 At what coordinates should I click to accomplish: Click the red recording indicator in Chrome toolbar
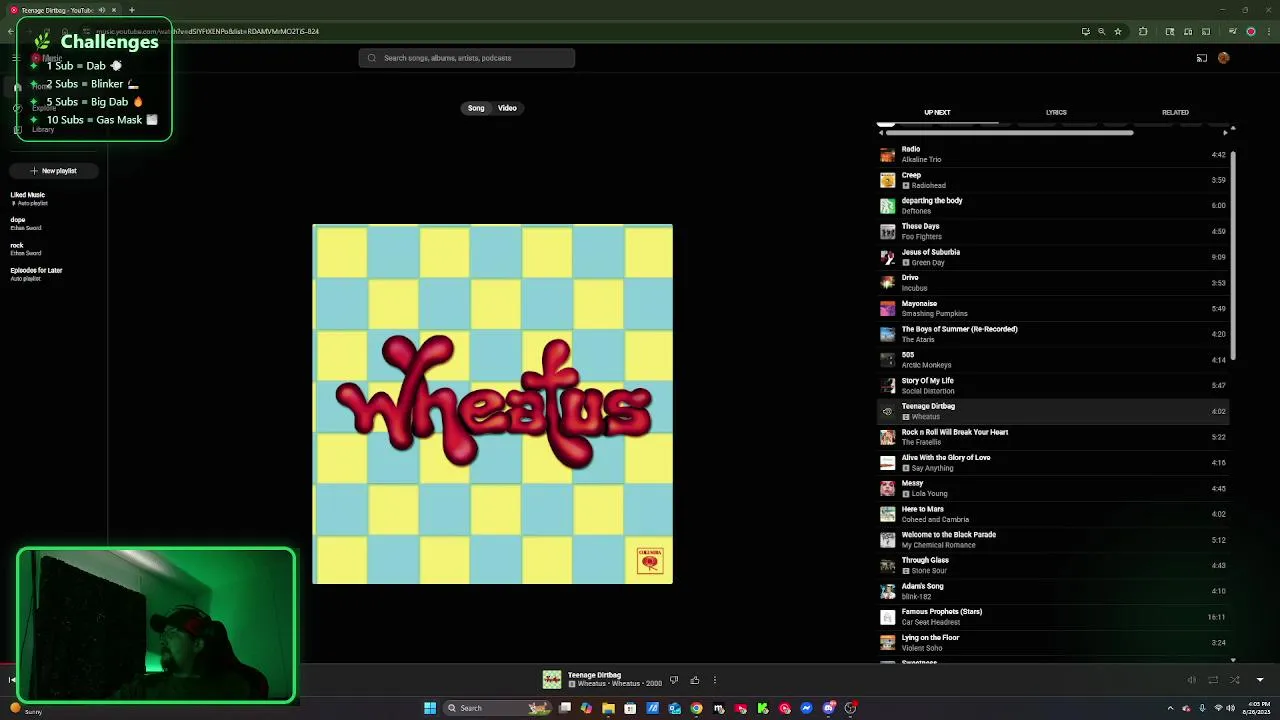[x=1251, y=31]
